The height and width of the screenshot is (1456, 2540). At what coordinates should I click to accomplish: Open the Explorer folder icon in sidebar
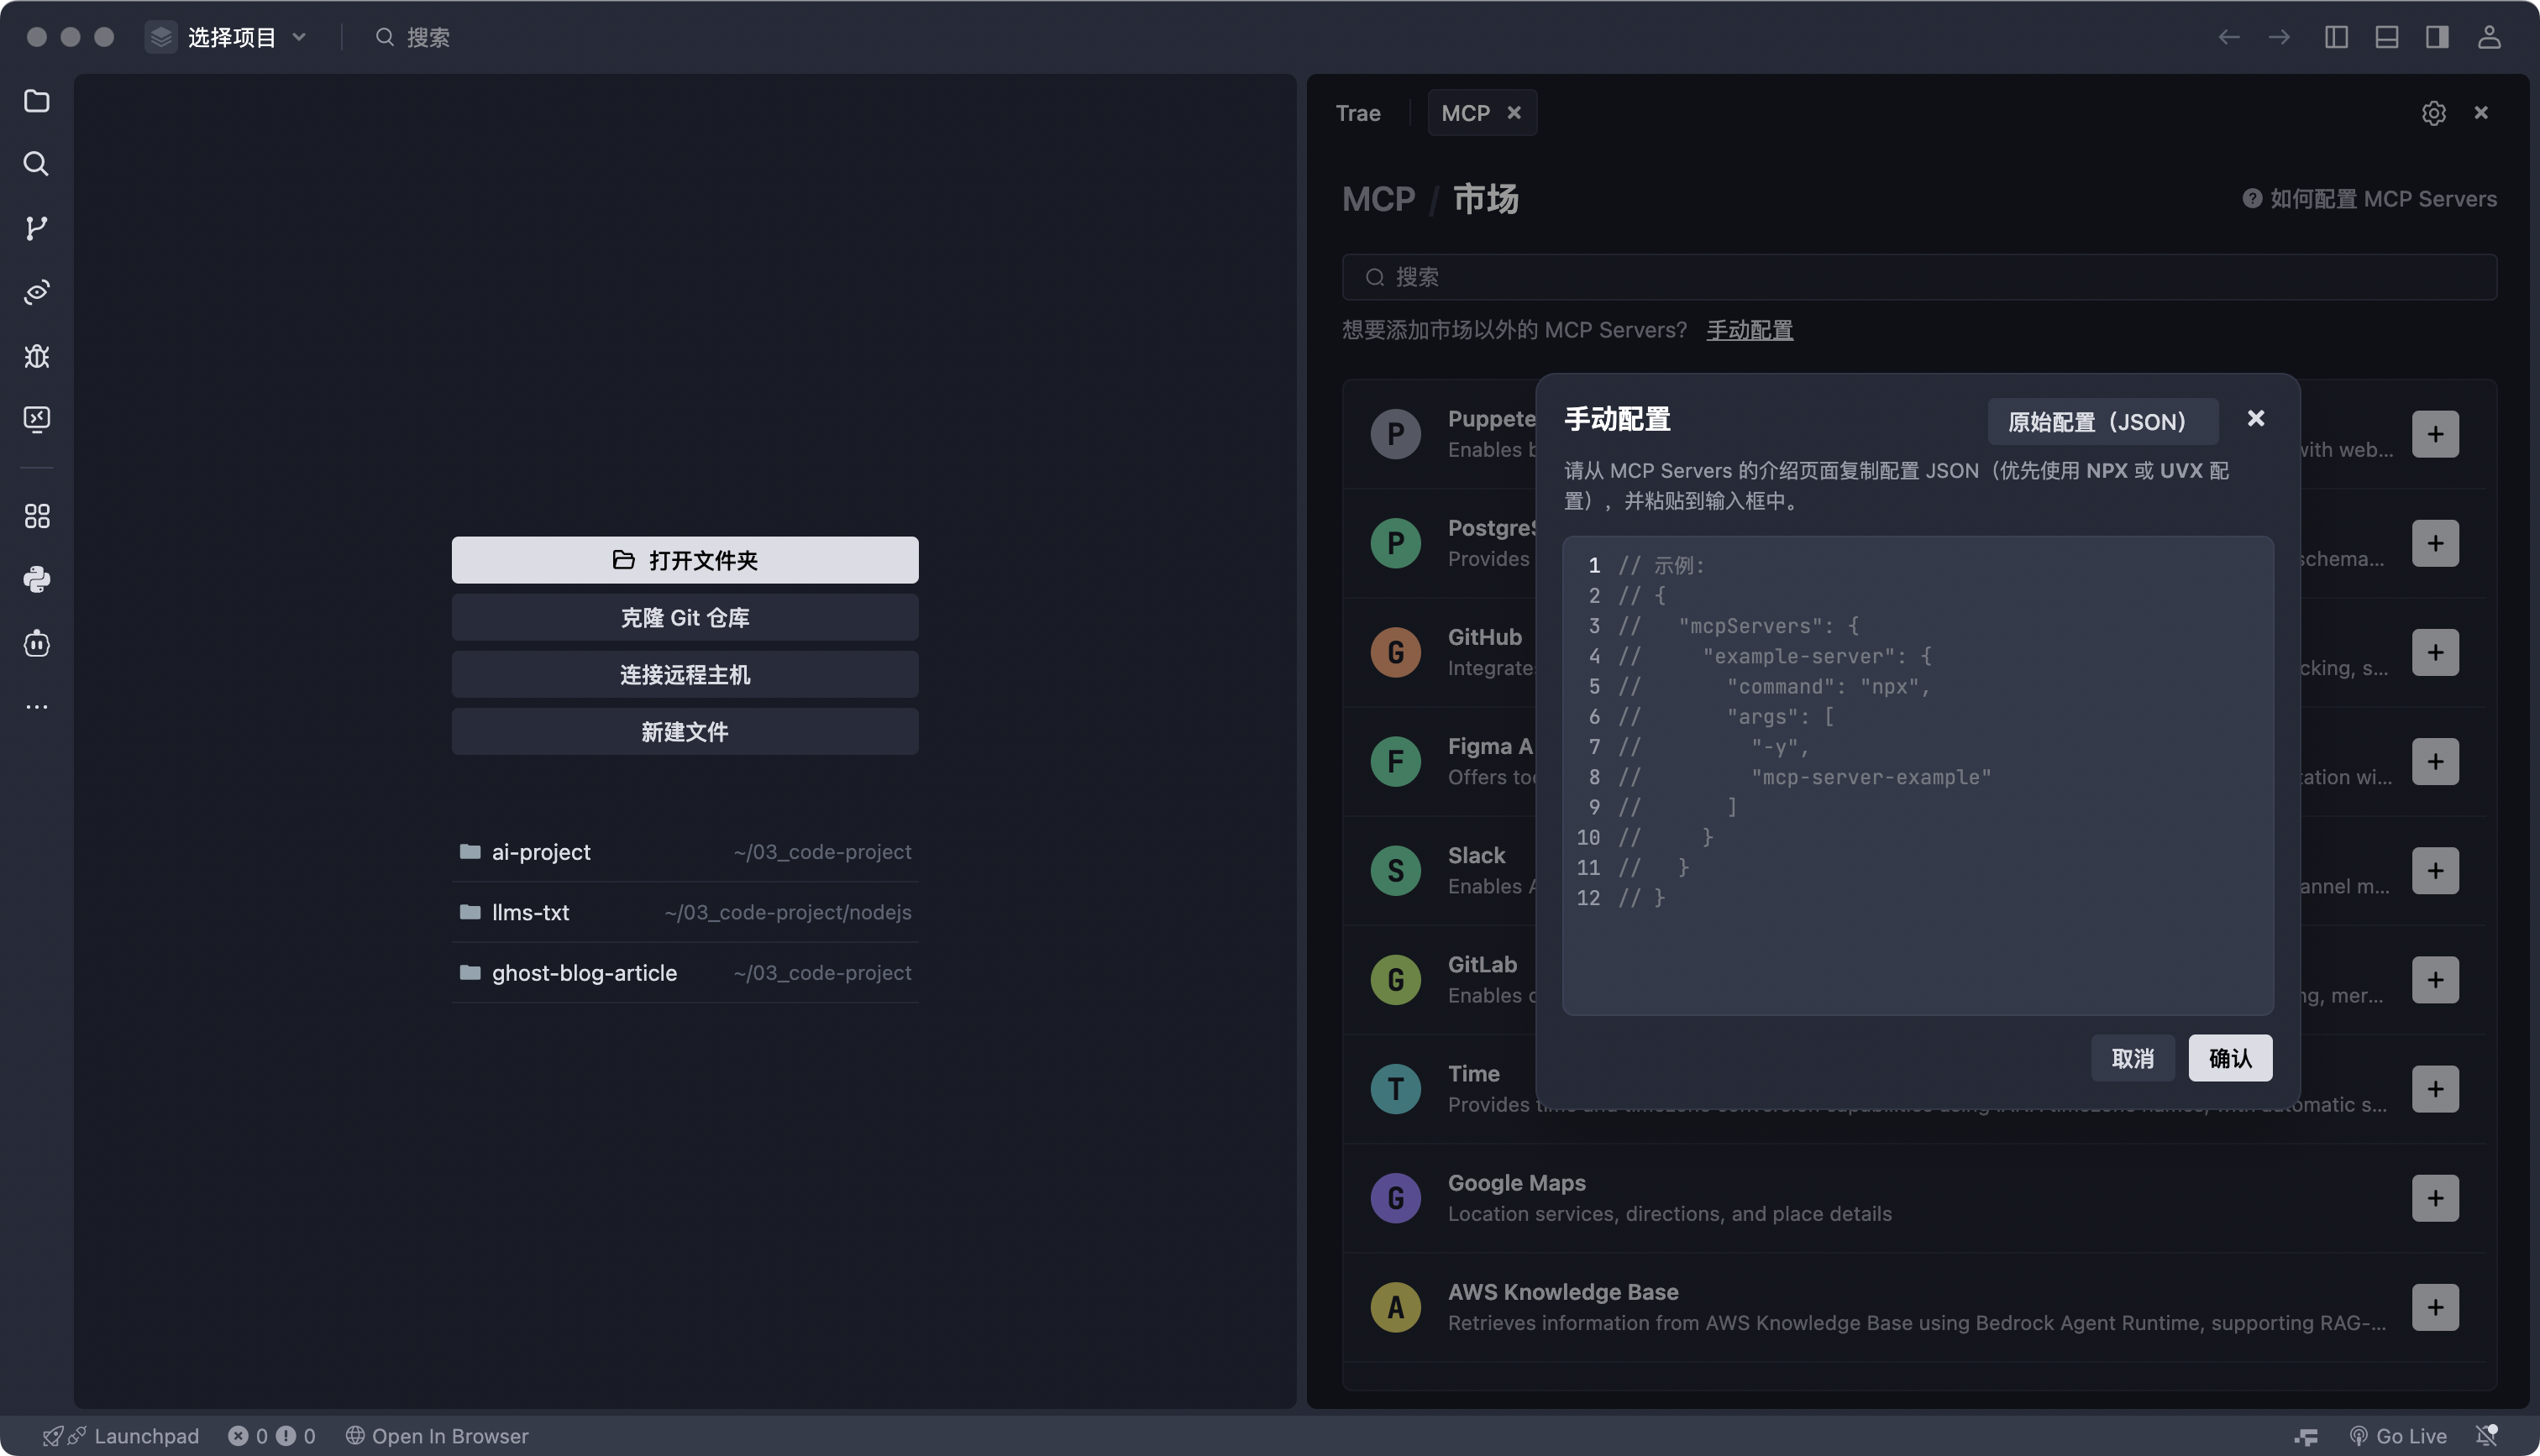click(x=37, y=101)
